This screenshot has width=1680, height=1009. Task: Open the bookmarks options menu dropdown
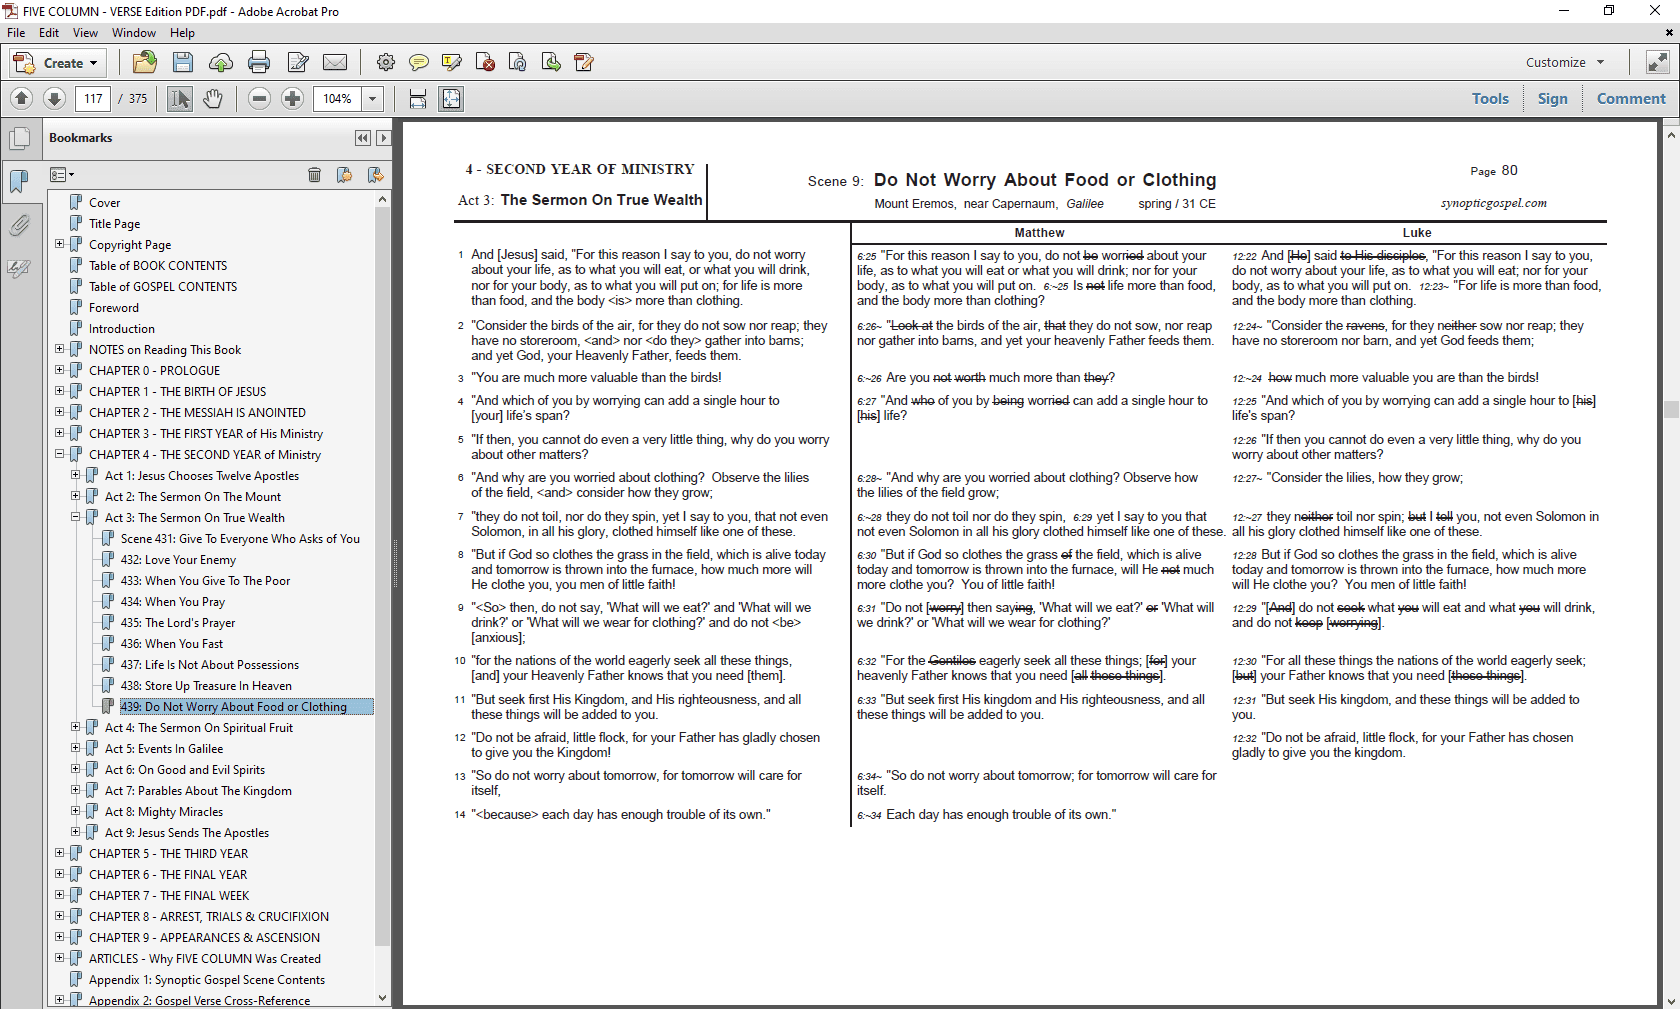pos(62,175)
